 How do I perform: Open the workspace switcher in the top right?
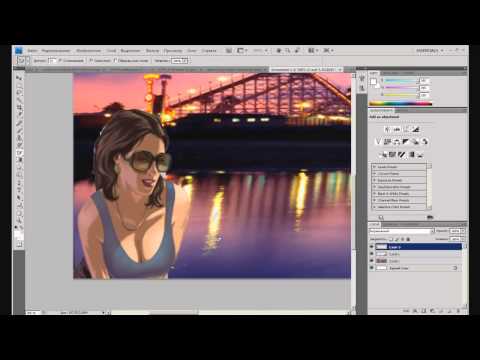[430, 51]
